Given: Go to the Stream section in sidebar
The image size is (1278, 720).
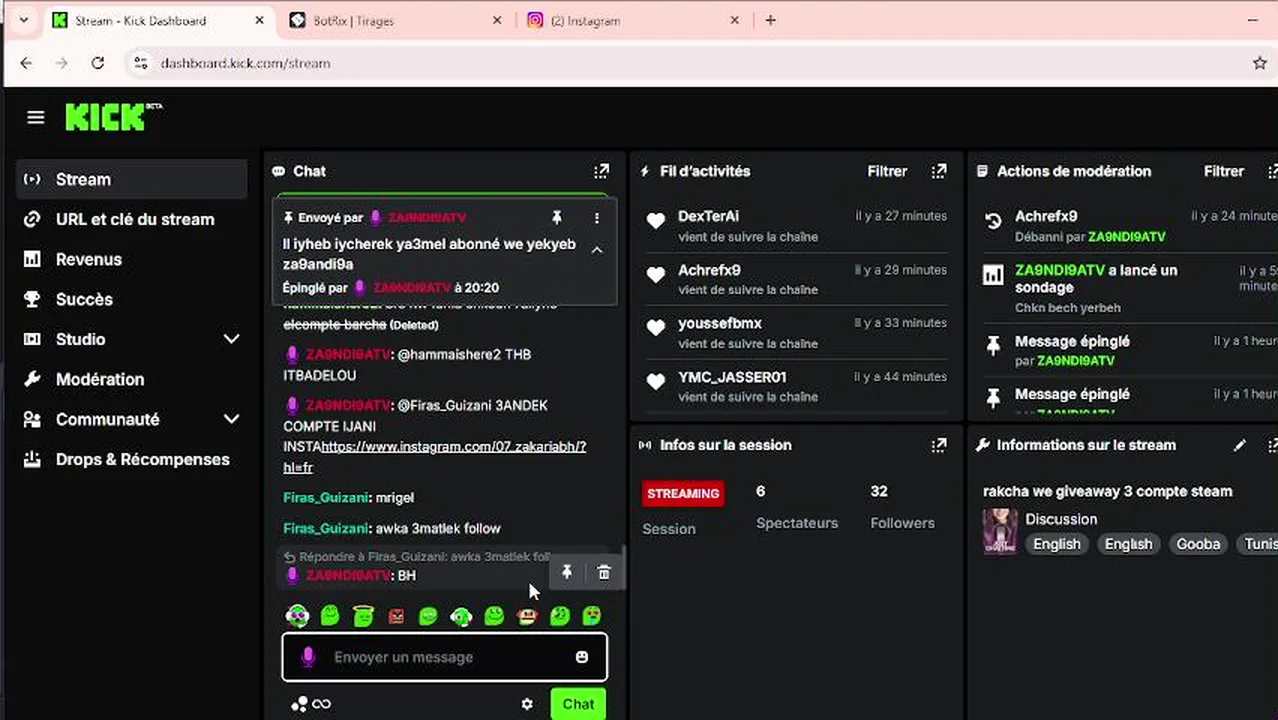Looking at the screenshot, I should (132, 179).
